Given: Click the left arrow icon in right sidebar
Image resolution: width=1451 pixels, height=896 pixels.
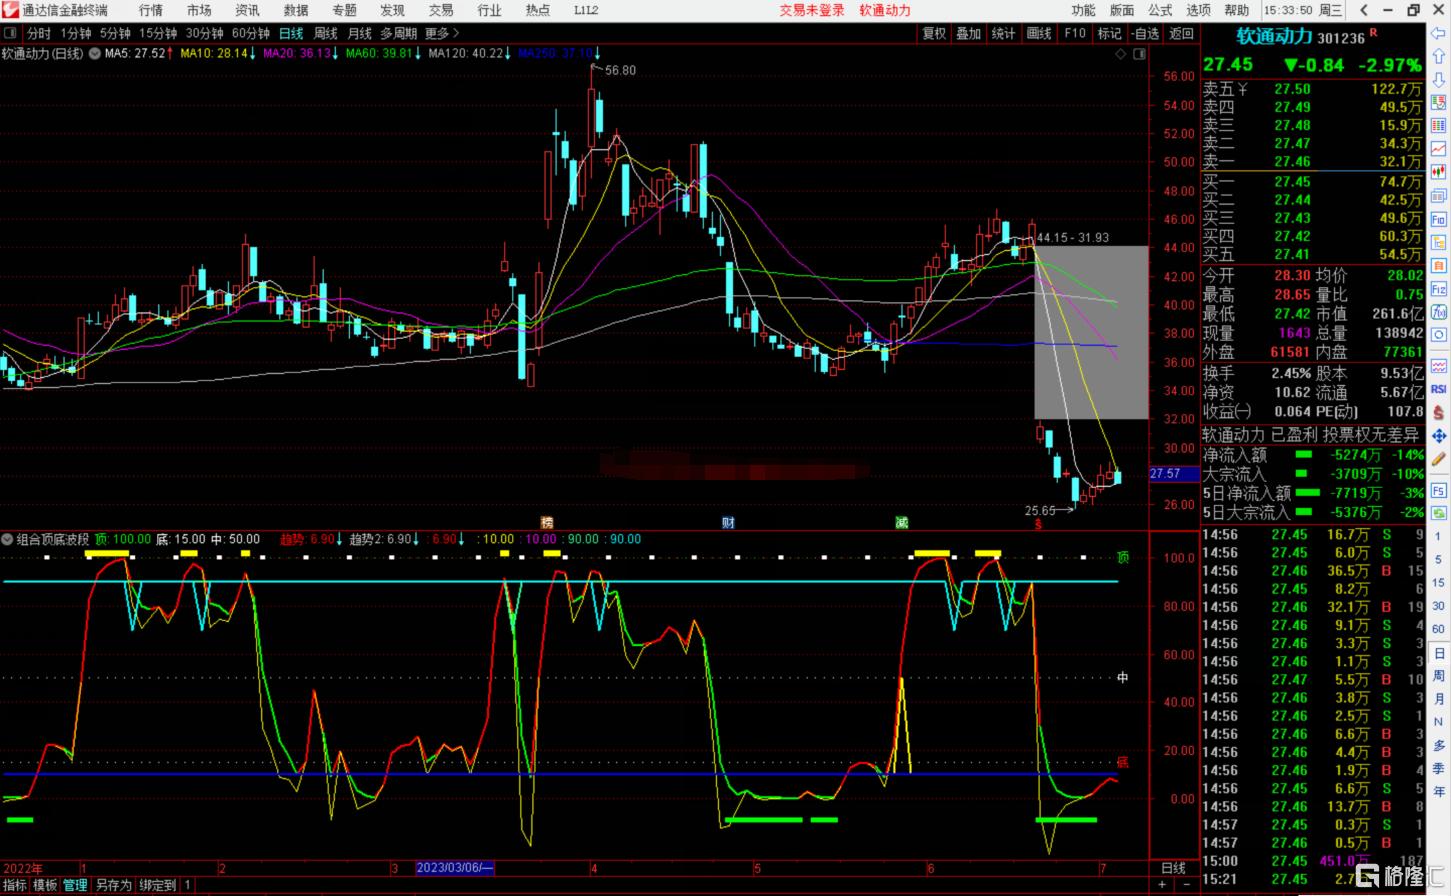Looking at the screenshot, I should (1439, 33).
